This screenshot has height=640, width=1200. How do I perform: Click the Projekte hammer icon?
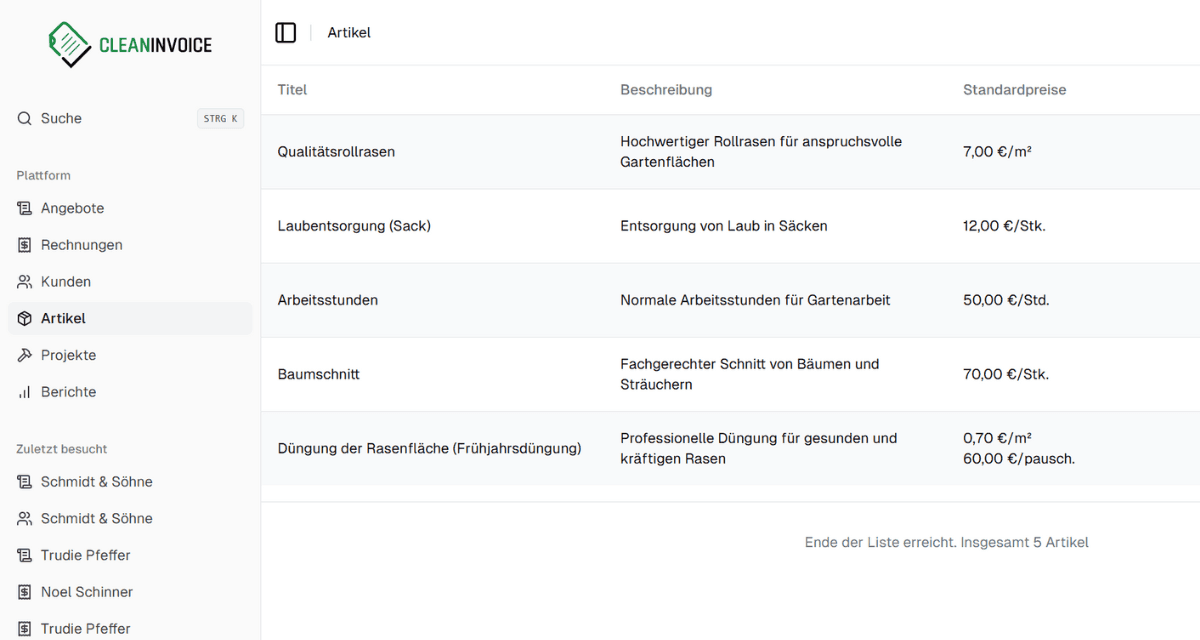(x=25, y=355)
